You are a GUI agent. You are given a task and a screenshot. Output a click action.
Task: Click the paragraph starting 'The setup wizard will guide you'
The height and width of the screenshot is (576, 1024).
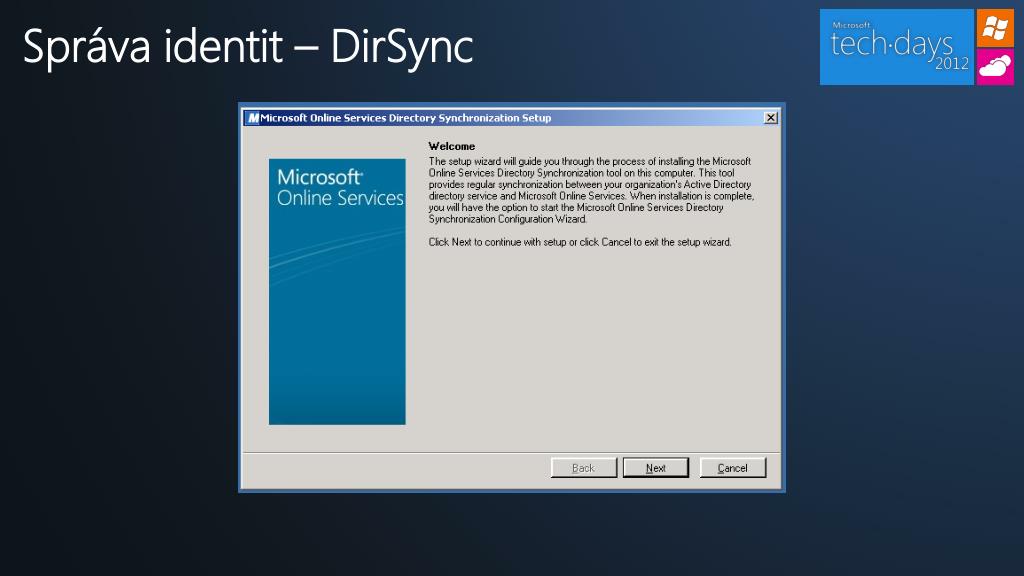(x=591, y=190)
